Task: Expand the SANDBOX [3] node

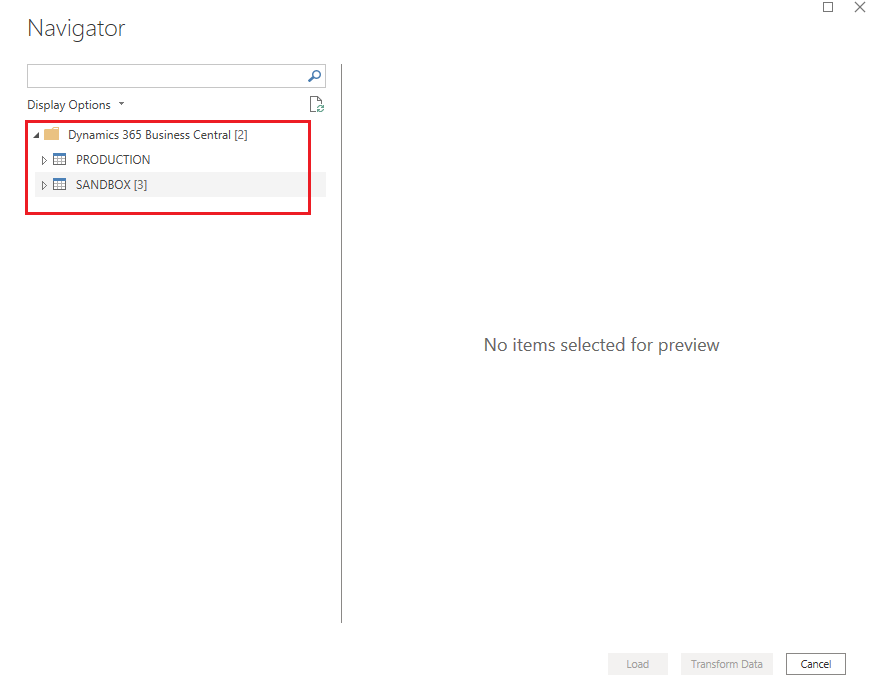Action: click(44, 185)
